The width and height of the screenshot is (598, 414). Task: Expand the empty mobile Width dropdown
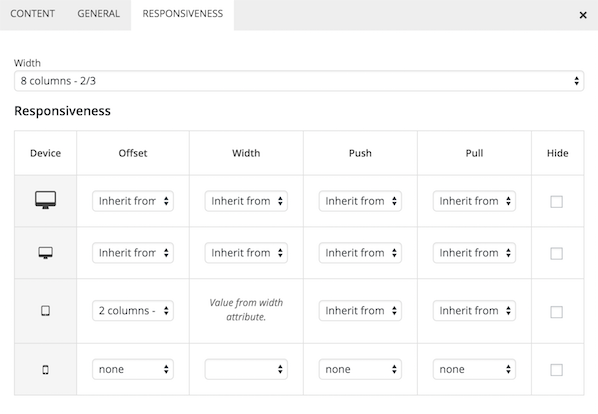pyautogui.click(x=246, y=369)
